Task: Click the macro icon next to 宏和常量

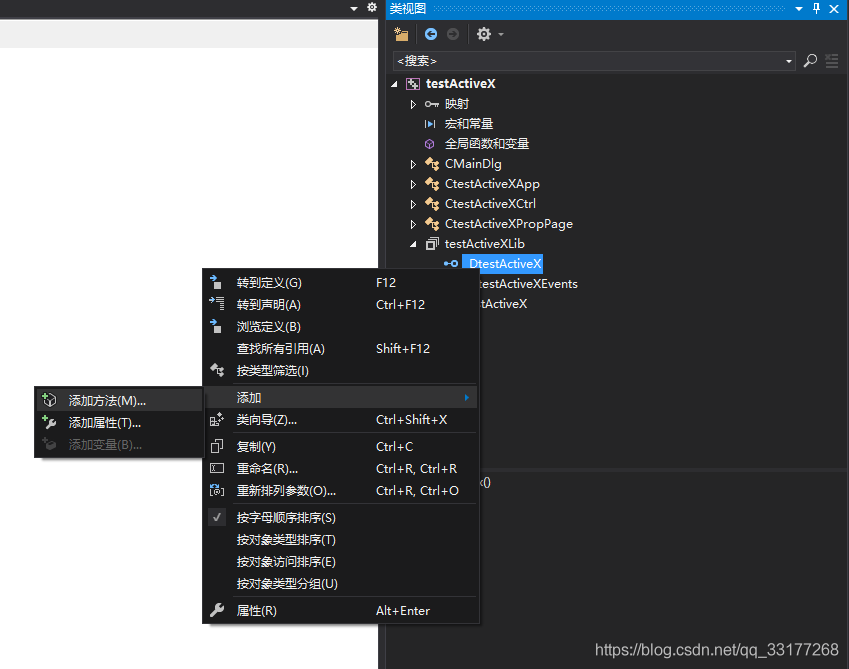Action: pyautogui.click(x=430, y=124)
